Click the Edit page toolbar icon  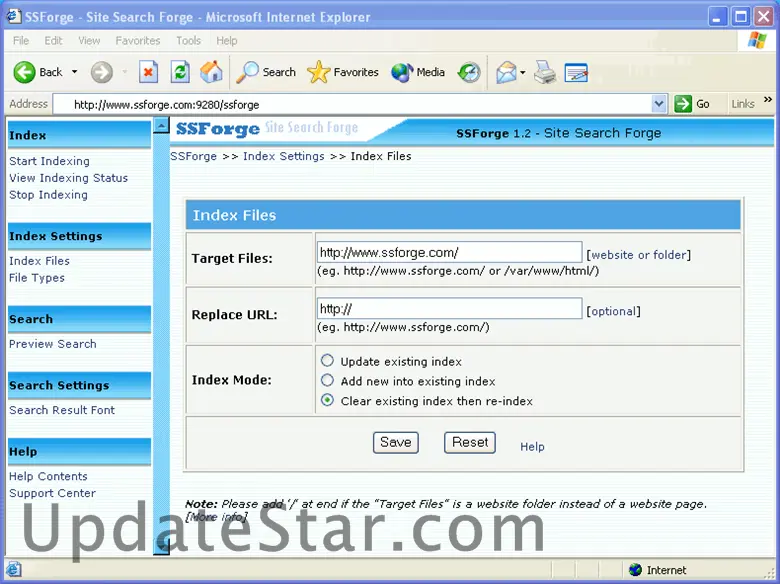point(577,73)
